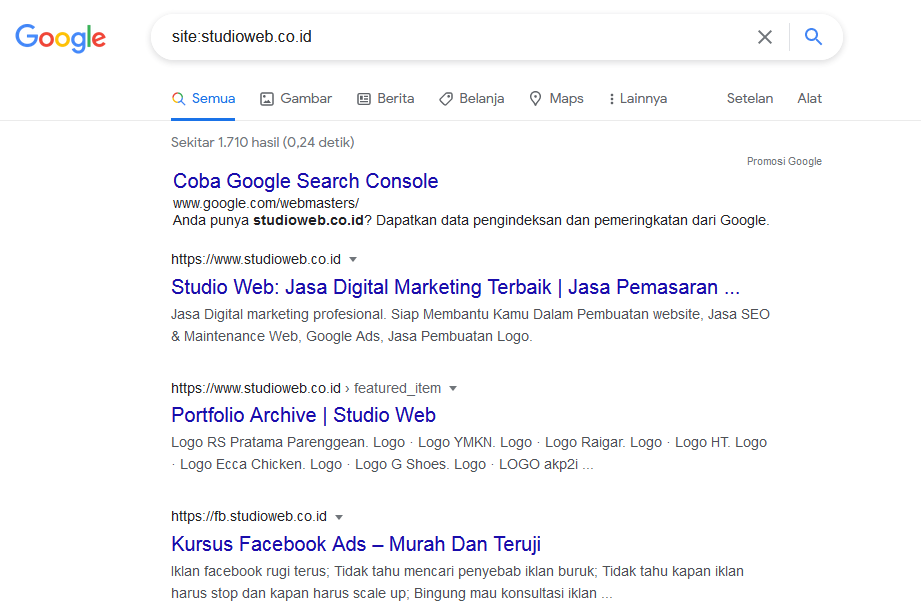Clear the search query with the X icon
This screenshot has height=605, width=921.
pos(765,37)
